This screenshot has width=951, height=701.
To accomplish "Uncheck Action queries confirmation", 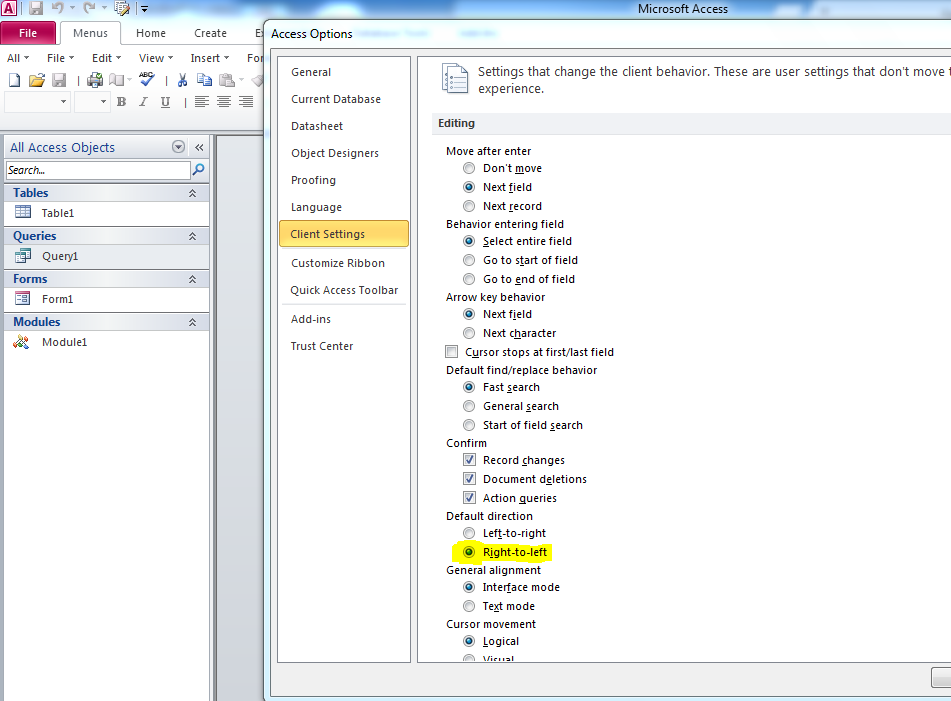I will [x=469, y=498].
